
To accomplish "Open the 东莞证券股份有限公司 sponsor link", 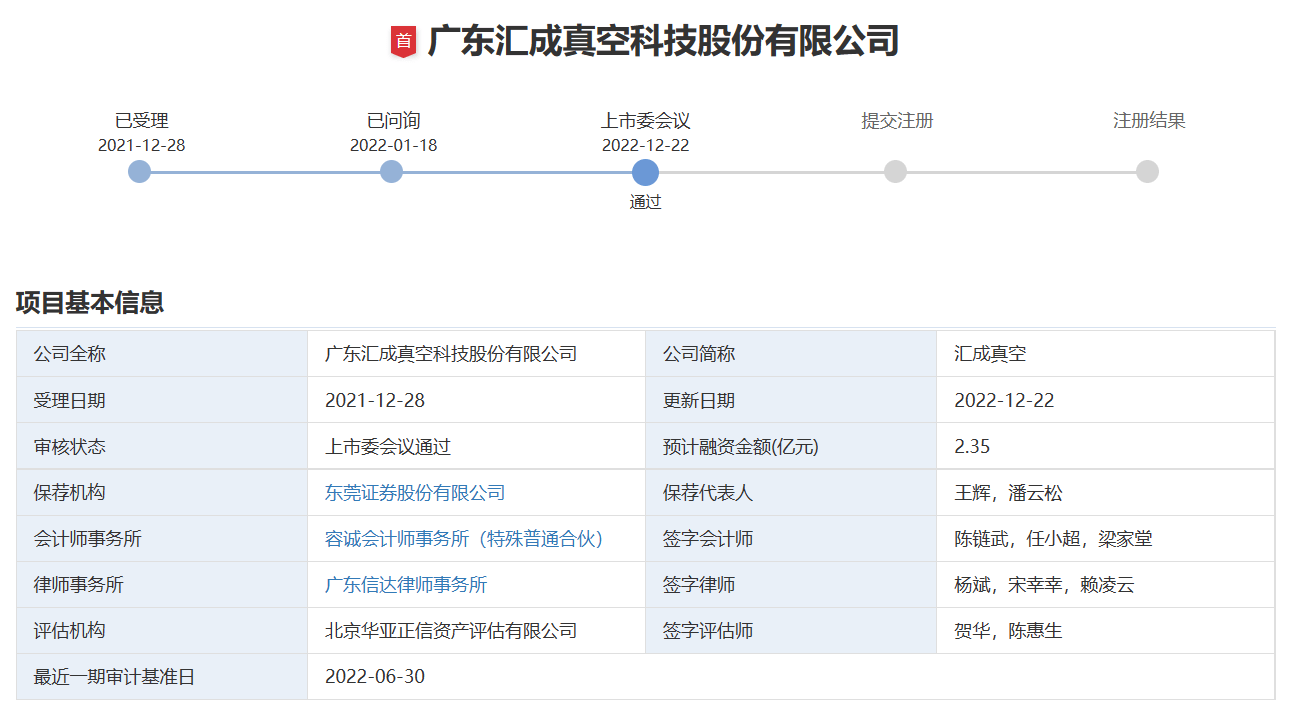I will pyautogui.click(x=414, y=492).
